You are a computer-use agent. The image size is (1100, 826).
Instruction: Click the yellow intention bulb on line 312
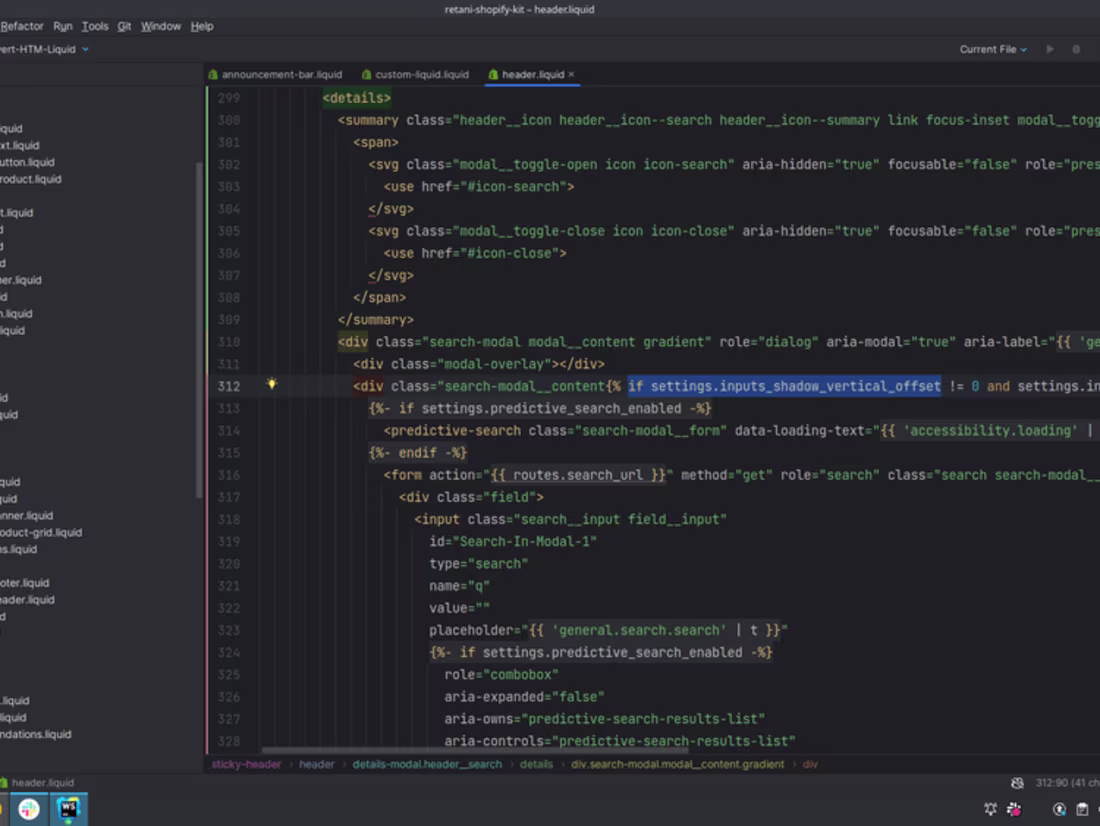(273, 386)
